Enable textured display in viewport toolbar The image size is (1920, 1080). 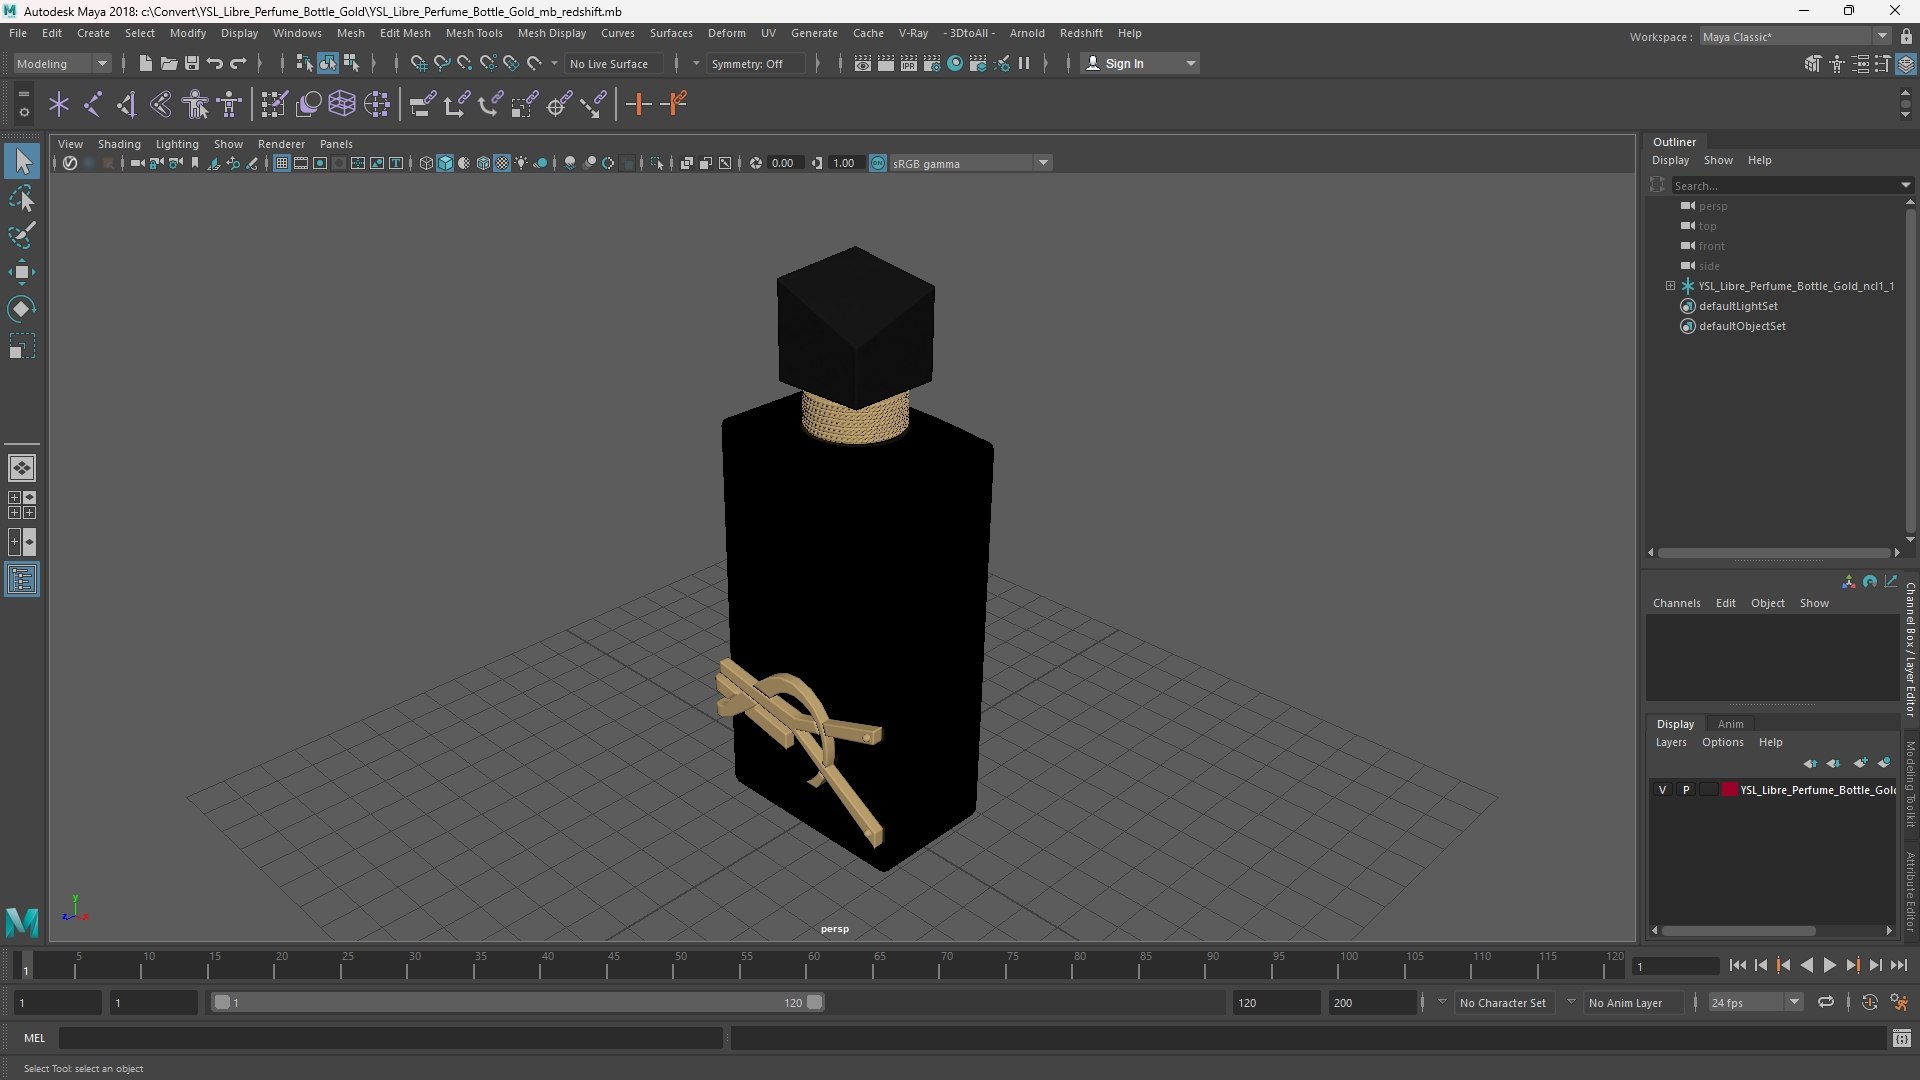coord(502,163)
